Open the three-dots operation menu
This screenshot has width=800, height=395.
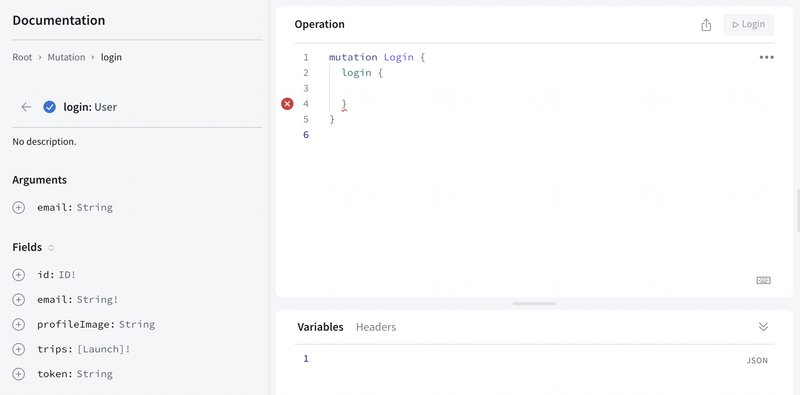[x=766, y=57]
